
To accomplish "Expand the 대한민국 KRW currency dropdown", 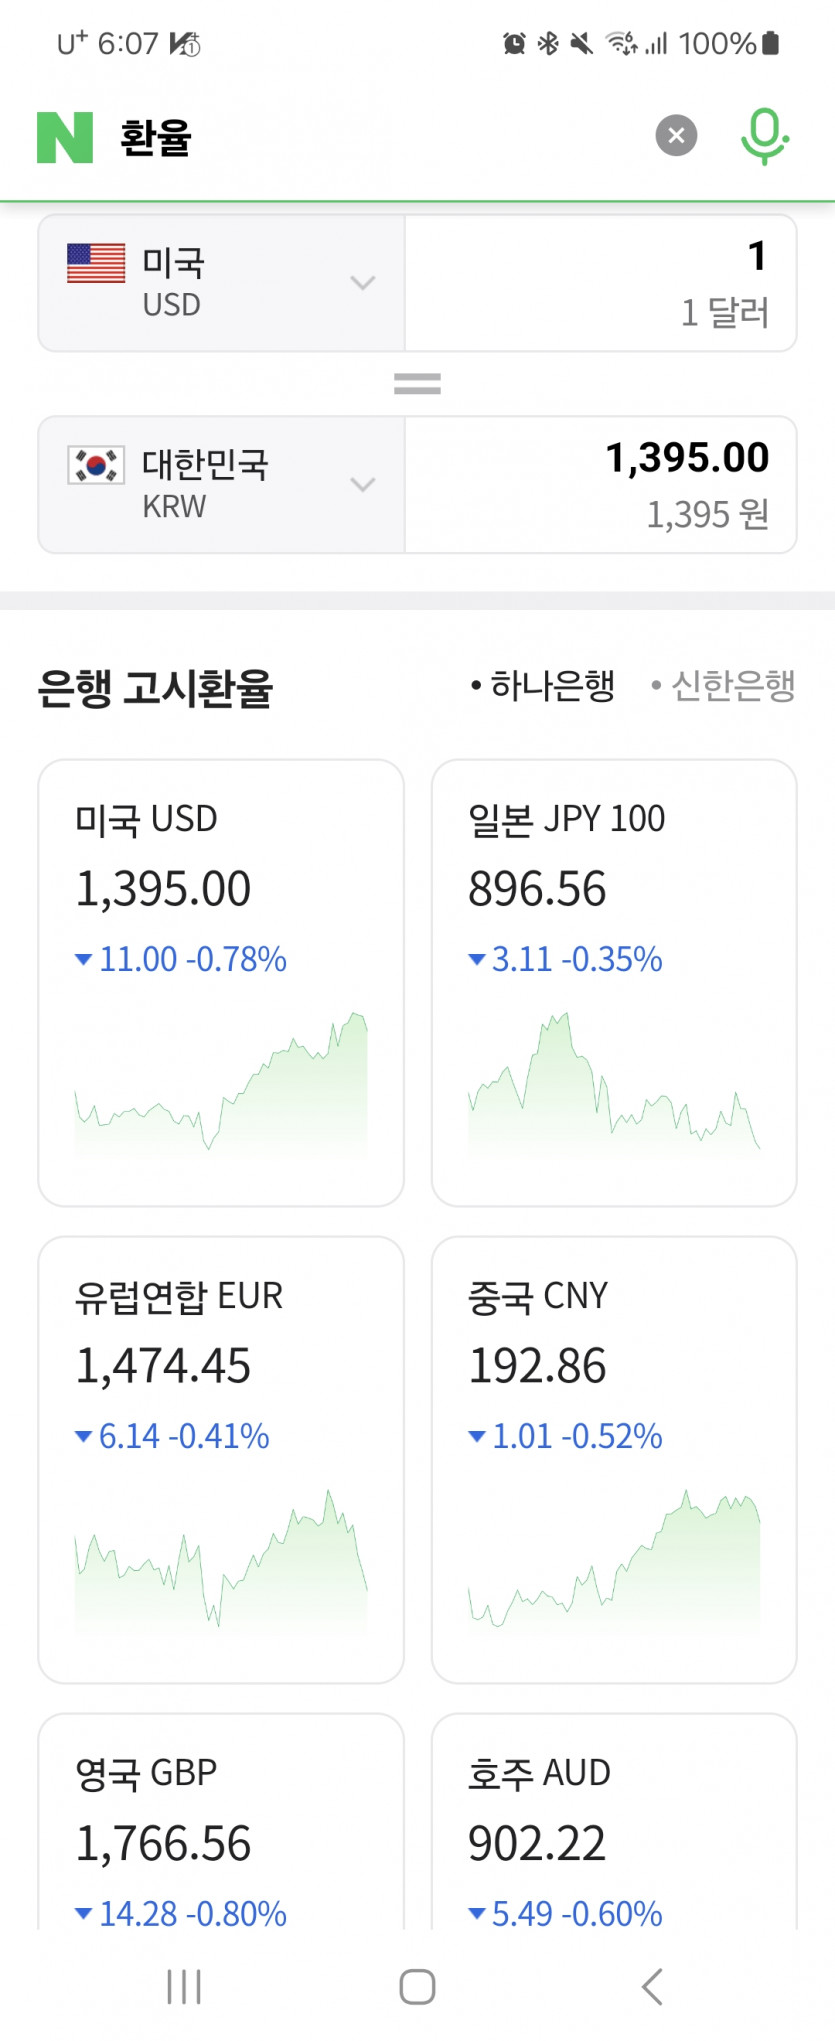I will pyautogui.click(x=362, y=485).
